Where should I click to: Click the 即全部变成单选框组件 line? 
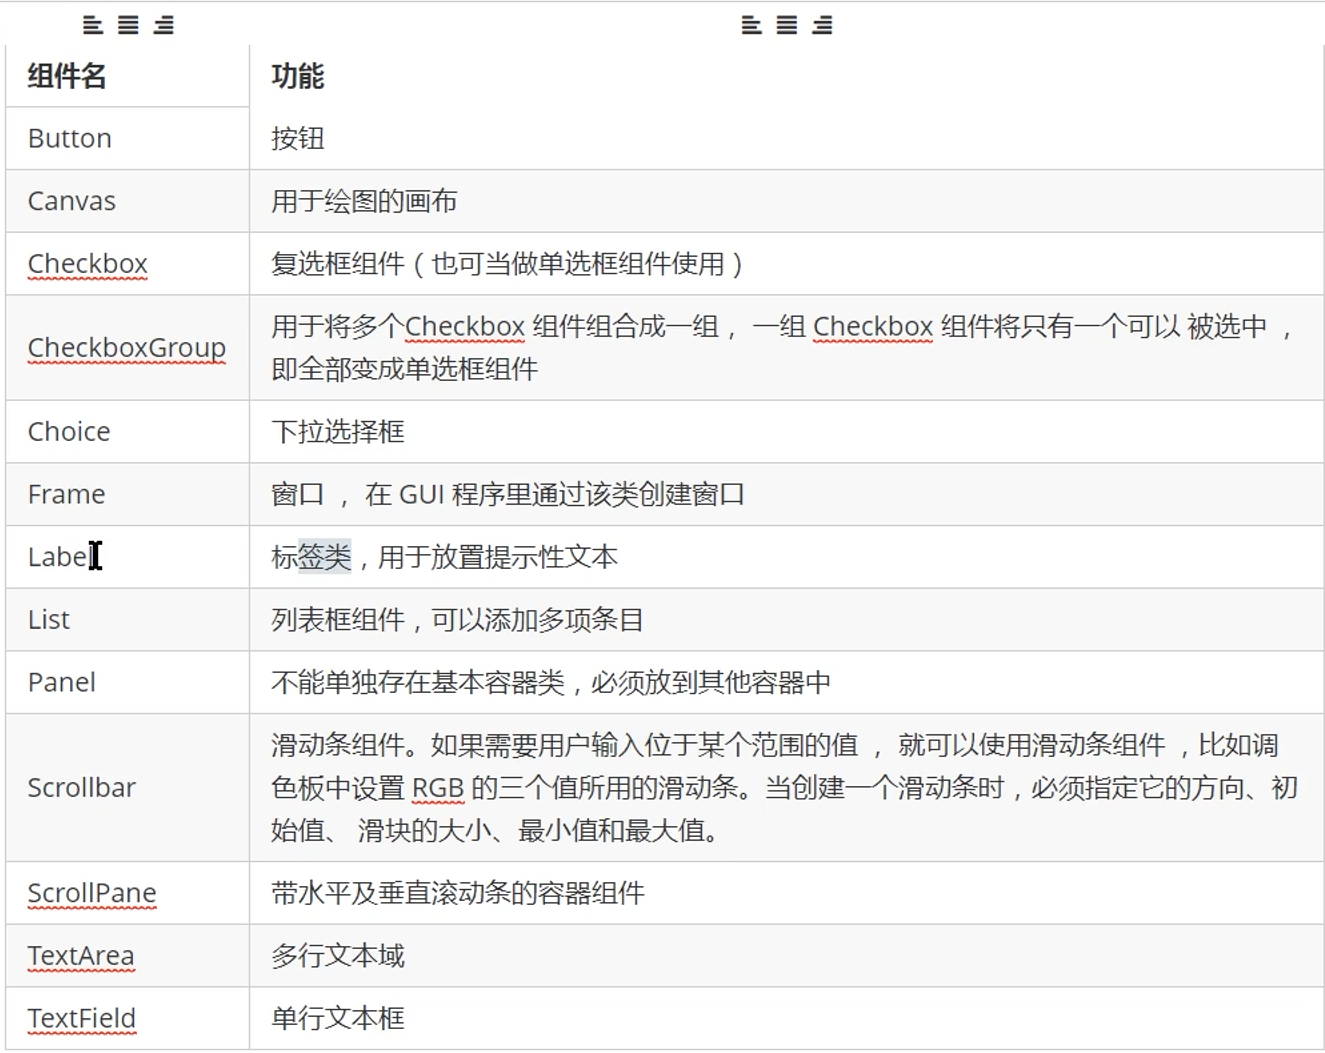(x=405, y=369)
